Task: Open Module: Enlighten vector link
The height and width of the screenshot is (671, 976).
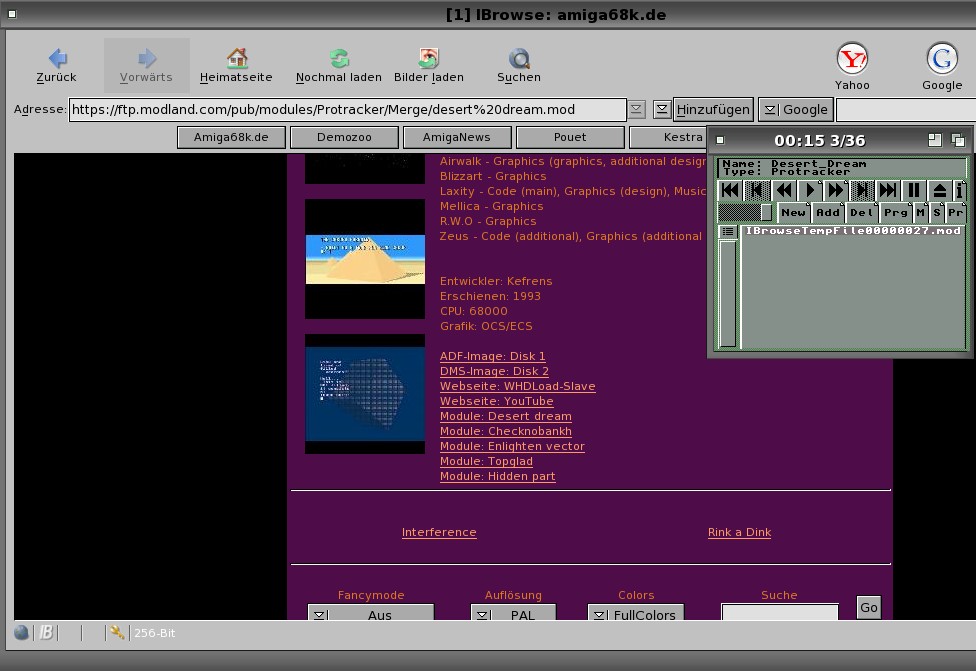Action: (512, 446)
